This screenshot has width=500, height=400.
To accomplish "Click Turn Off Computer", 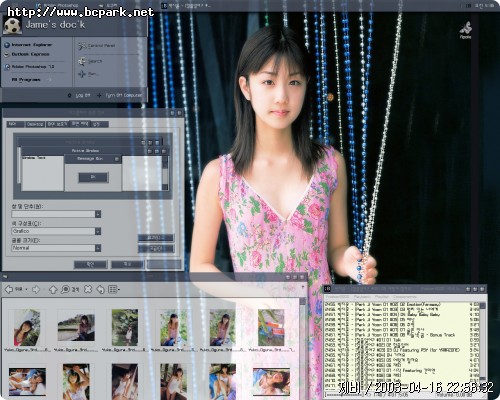I will click(x=119, y=95).
